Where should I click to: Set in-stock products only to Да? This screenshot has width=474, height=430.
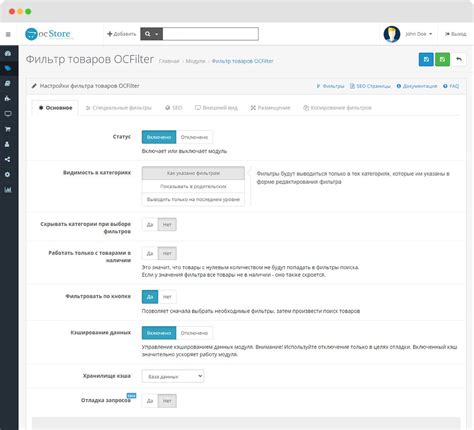click(x=150, y=254)
